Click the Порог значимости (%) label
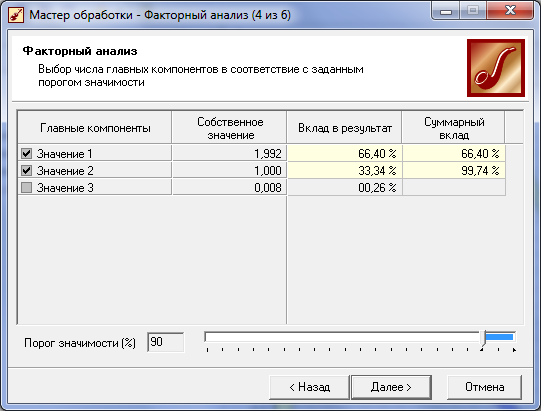541x411 pixels. click(x=80, y=343)
